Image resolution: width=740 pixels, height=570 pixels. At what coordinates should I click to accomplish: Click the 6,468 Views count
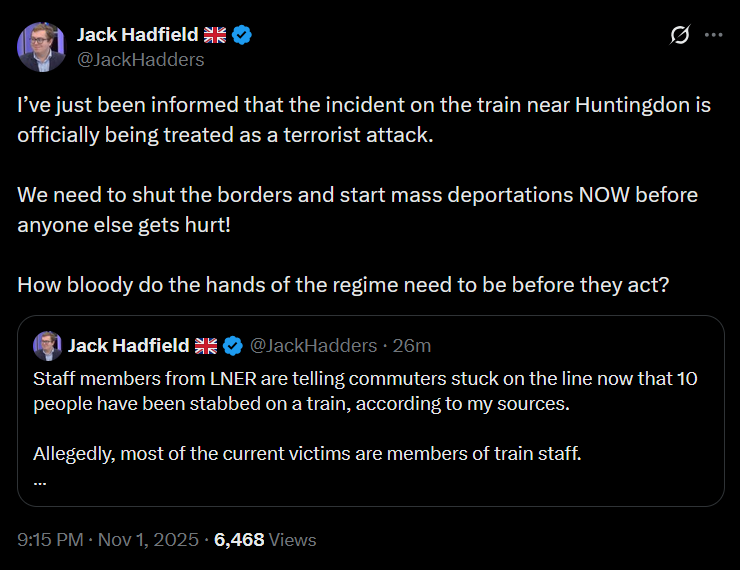(265, 540)
